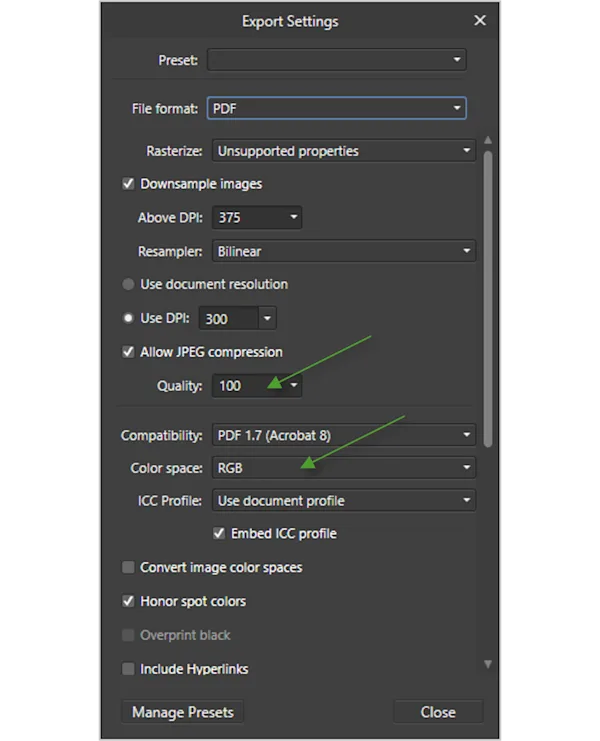Uncheck Downsample images

point(128,183)
